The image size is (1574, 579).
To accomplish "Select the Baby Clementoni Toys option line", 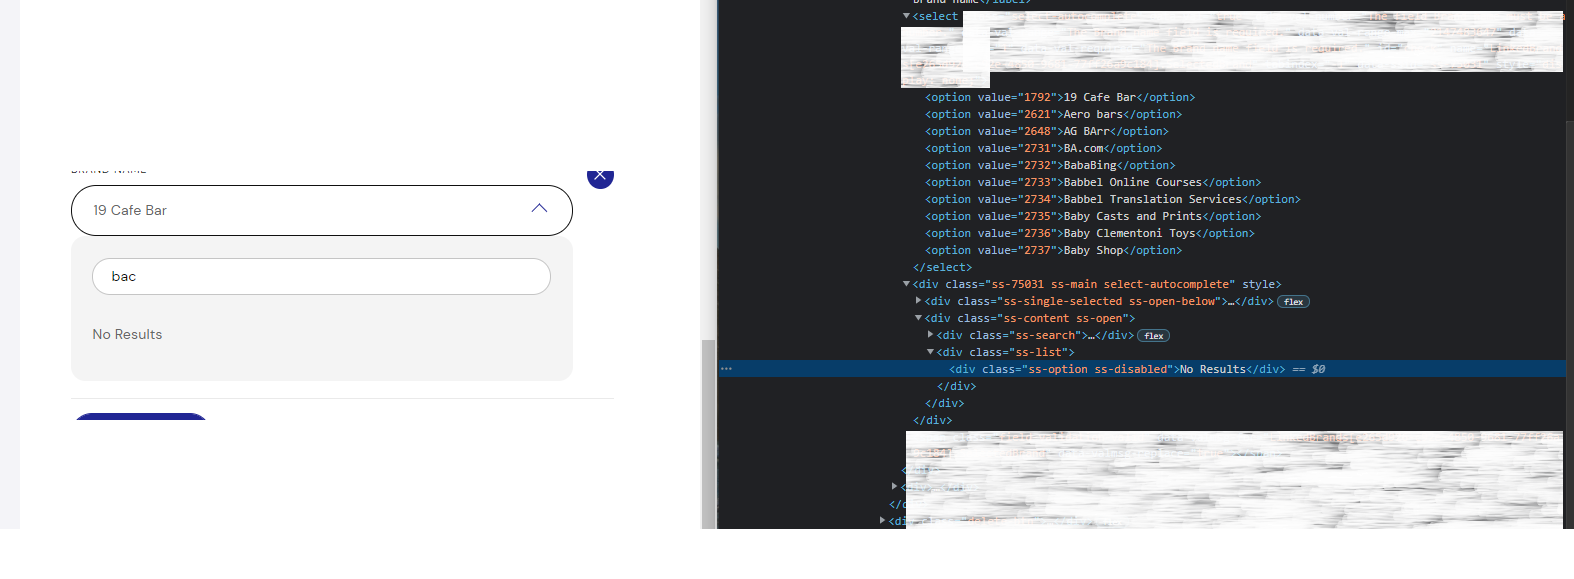I will [1090, 233].
